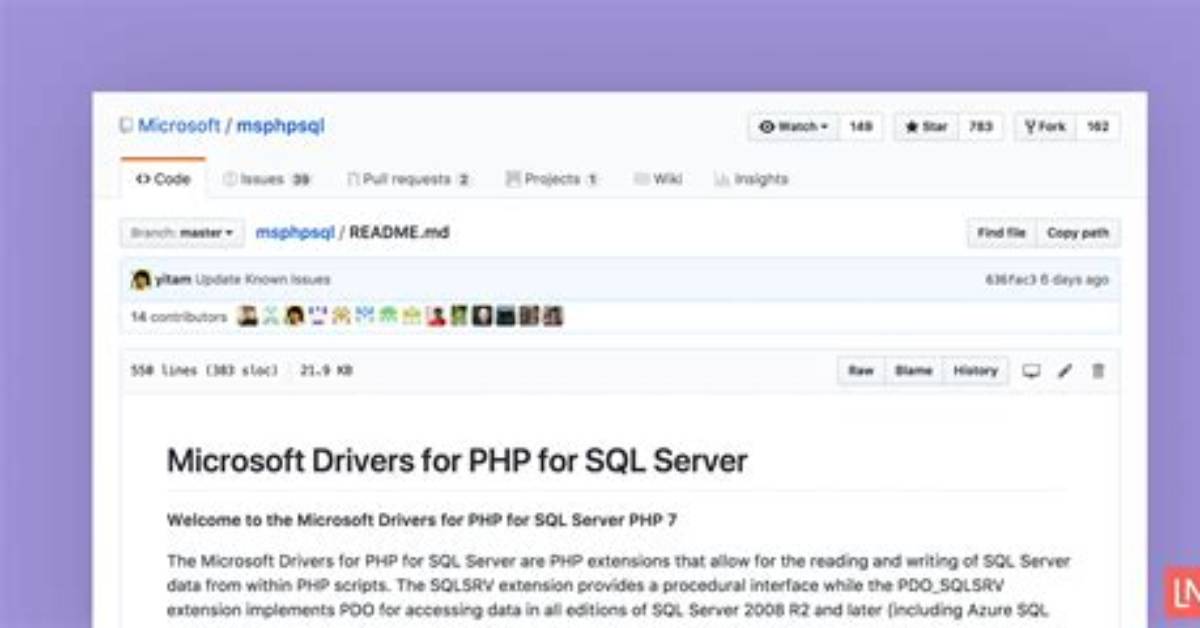Click the Pull requests tab icon
Viewport: 1200px width, 628px height.
[x=353, y=179]
